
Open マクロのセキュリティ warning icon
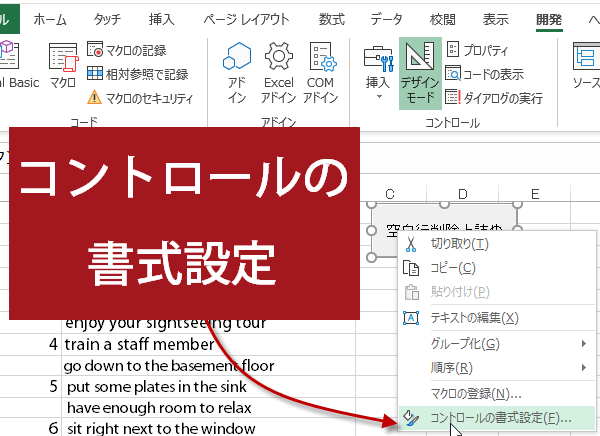pyautogui.click(x=95, y=97)
